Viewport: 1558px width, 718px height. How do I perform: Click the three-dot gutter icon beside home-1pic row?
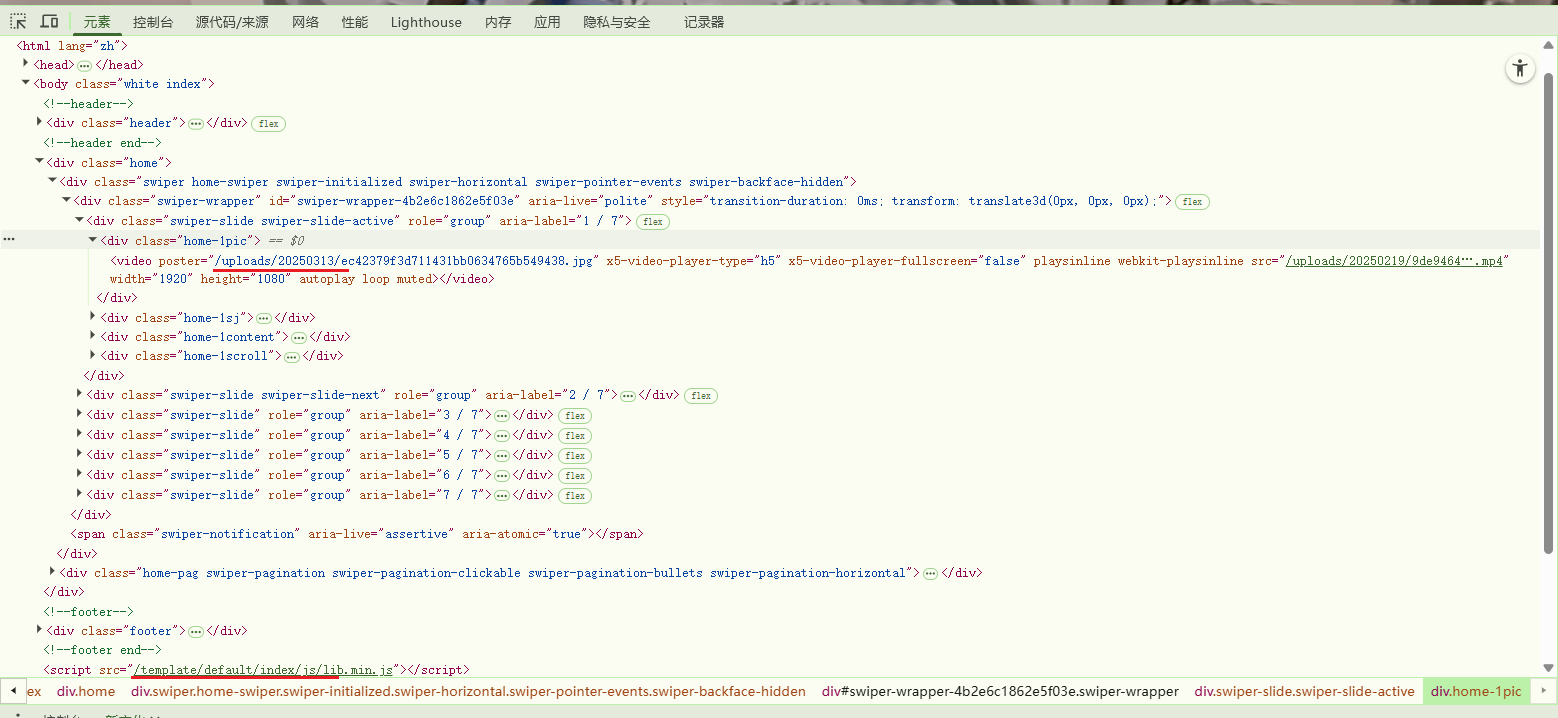point(8,240)
